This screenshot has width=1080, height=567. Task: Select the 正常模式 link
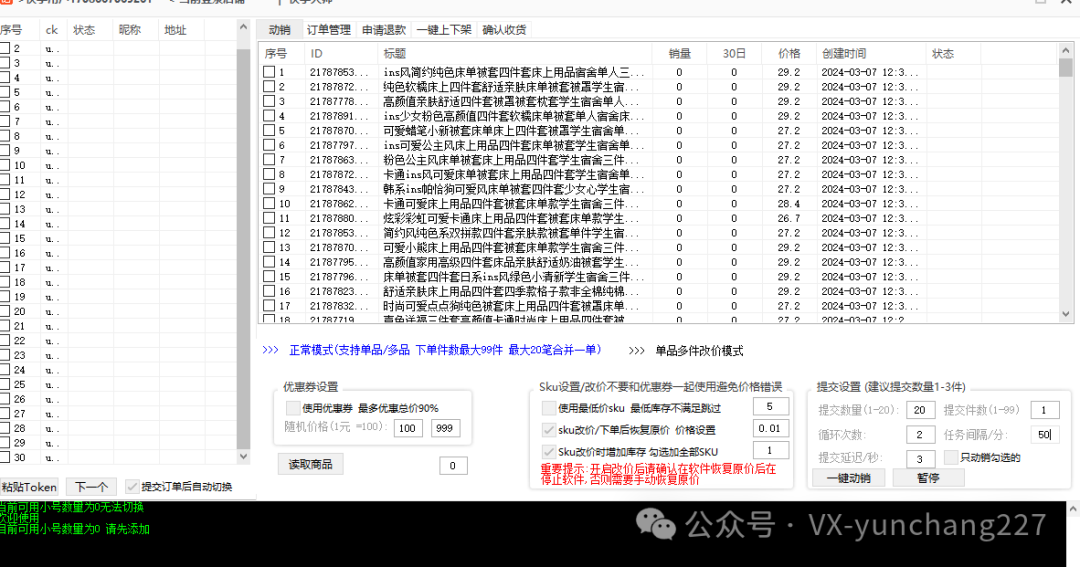pyautogui.click(x=445, y=350)
